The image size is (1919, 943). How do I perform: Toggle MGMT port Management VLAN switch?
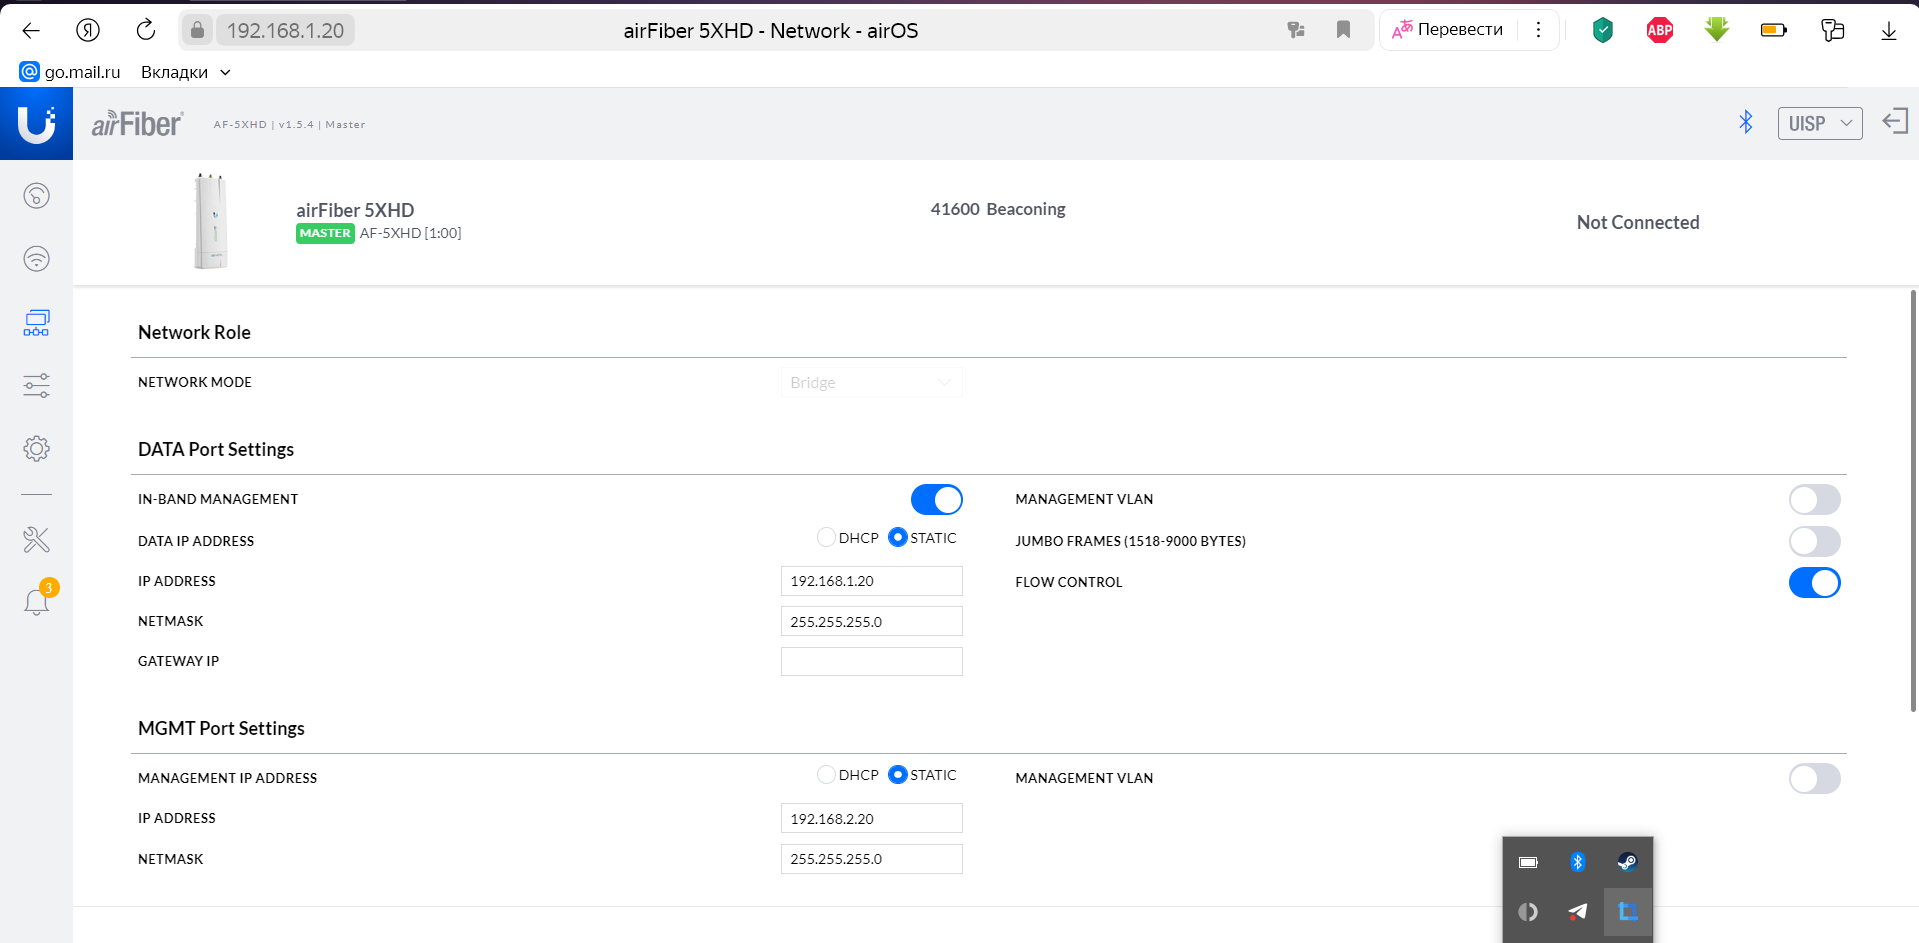1814,778
